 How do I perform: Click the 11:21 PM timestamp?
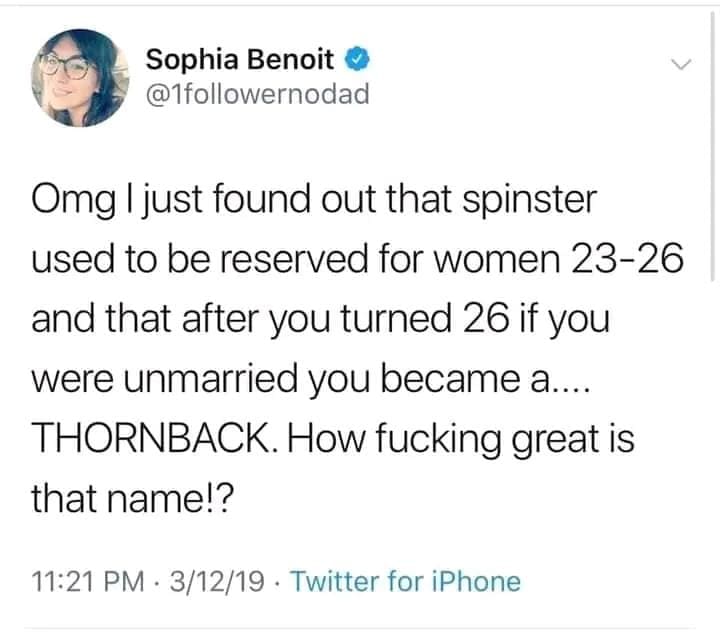coord(91,580)
